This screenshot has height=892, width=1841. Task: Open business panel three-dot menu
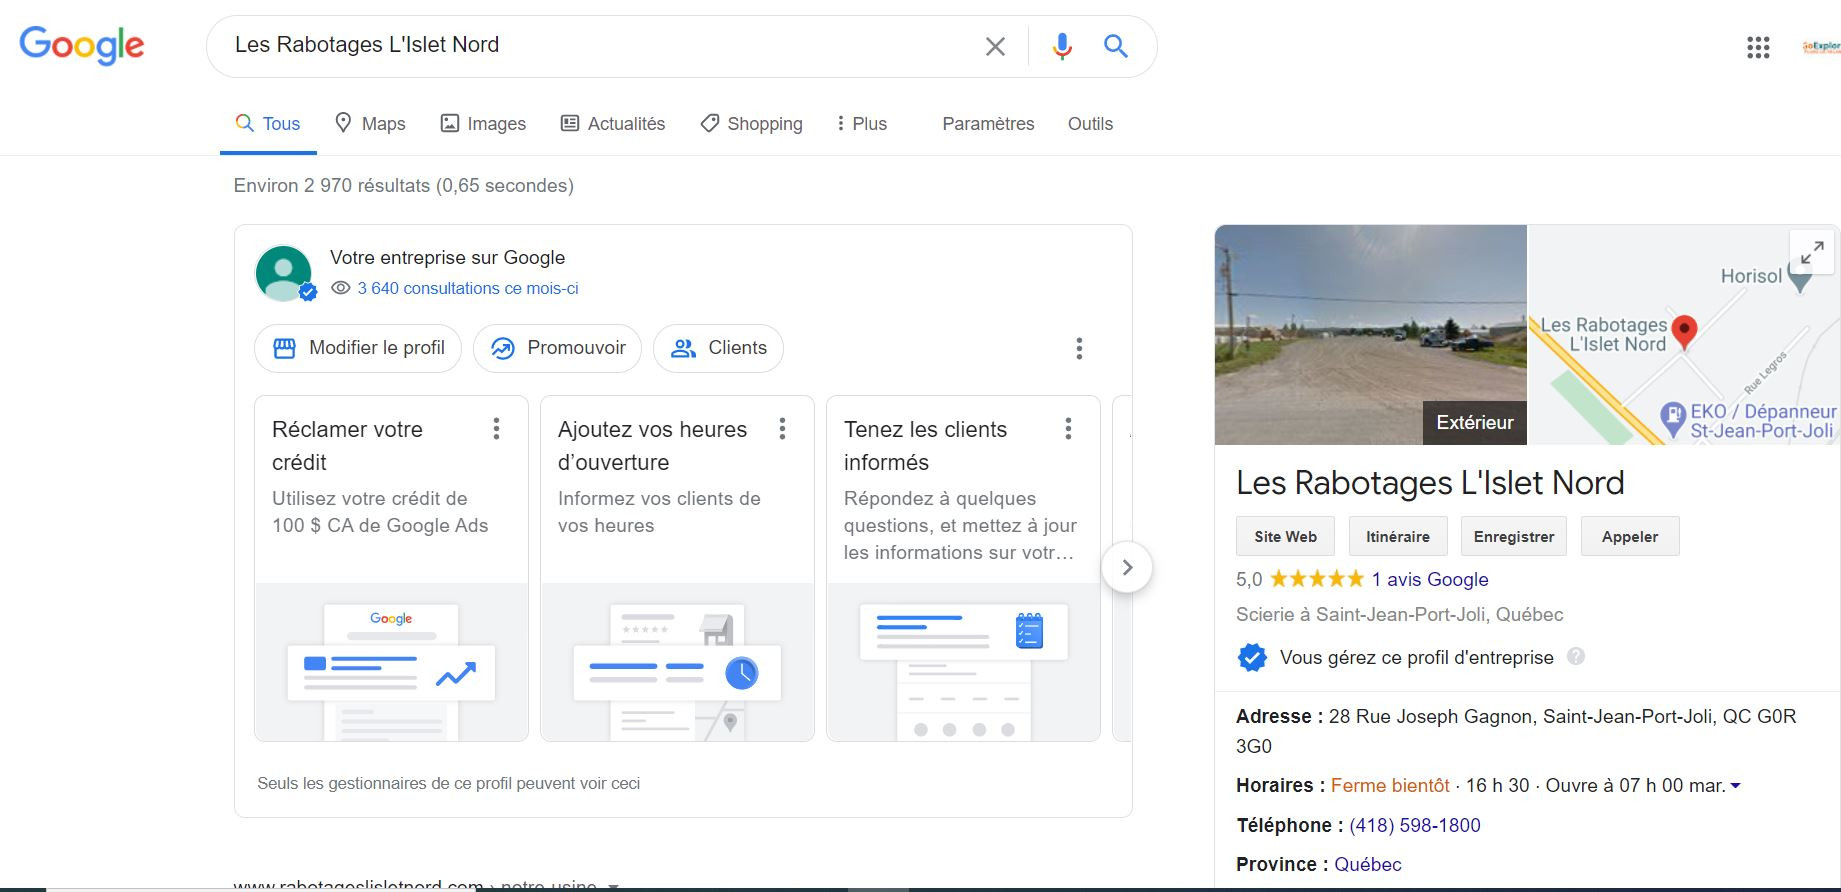1079,348
